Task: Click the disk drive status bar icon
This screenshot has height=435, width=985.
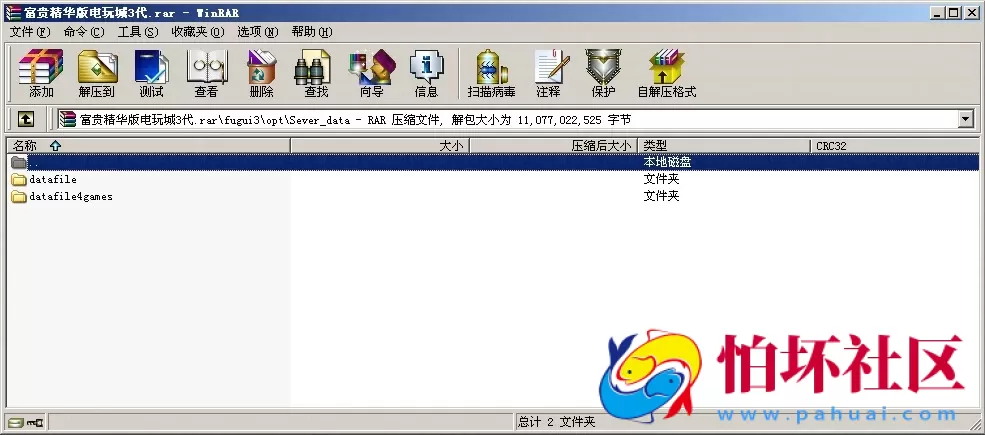Action: click(16, 422)
